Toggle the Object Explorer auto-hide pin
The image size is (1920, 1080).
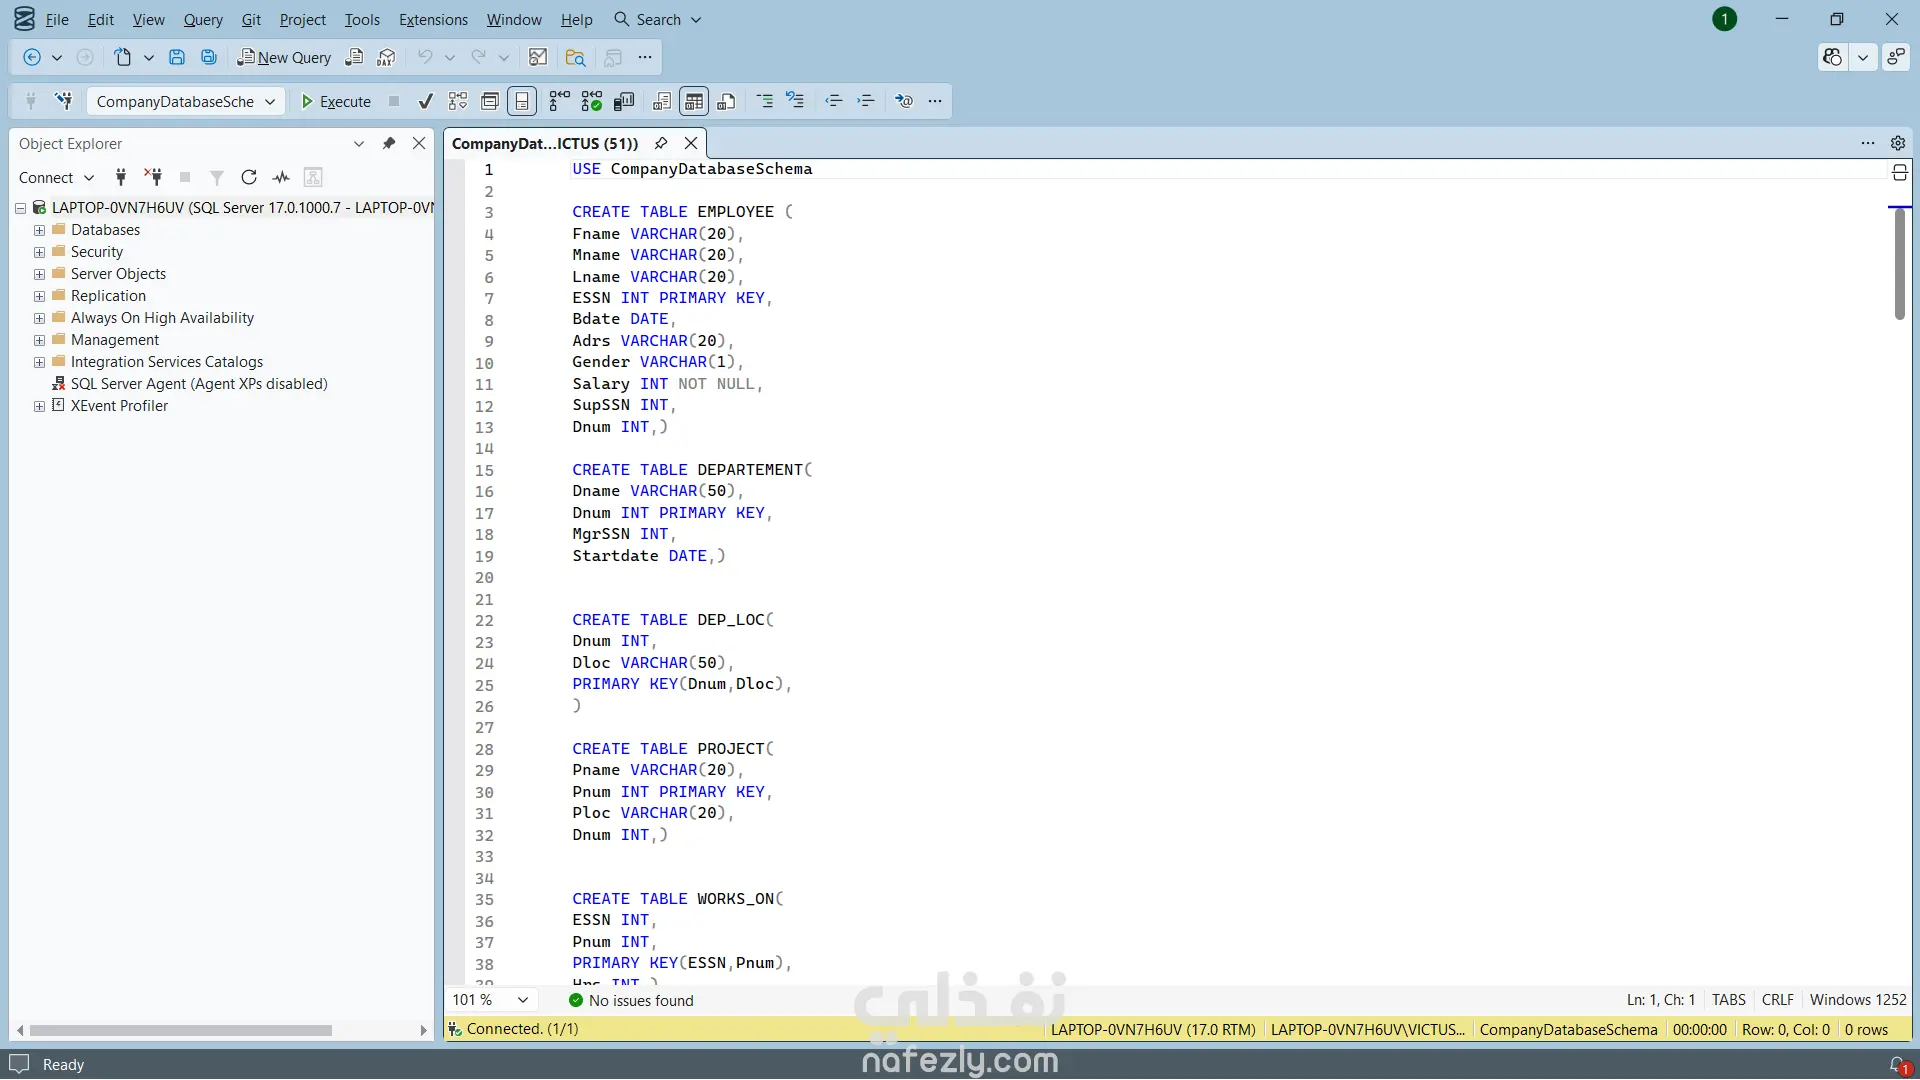tap(389, 143)
